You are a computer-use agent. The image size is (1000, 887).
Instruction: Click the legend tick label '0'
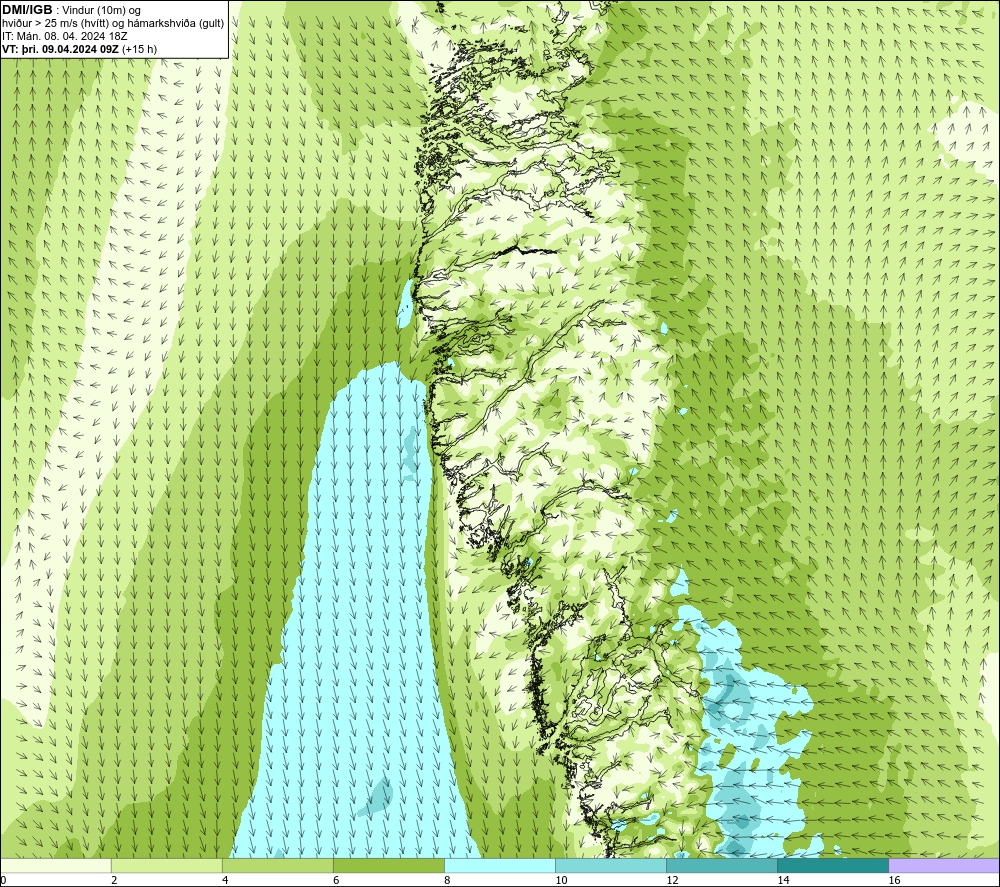[x=3, y=880]
